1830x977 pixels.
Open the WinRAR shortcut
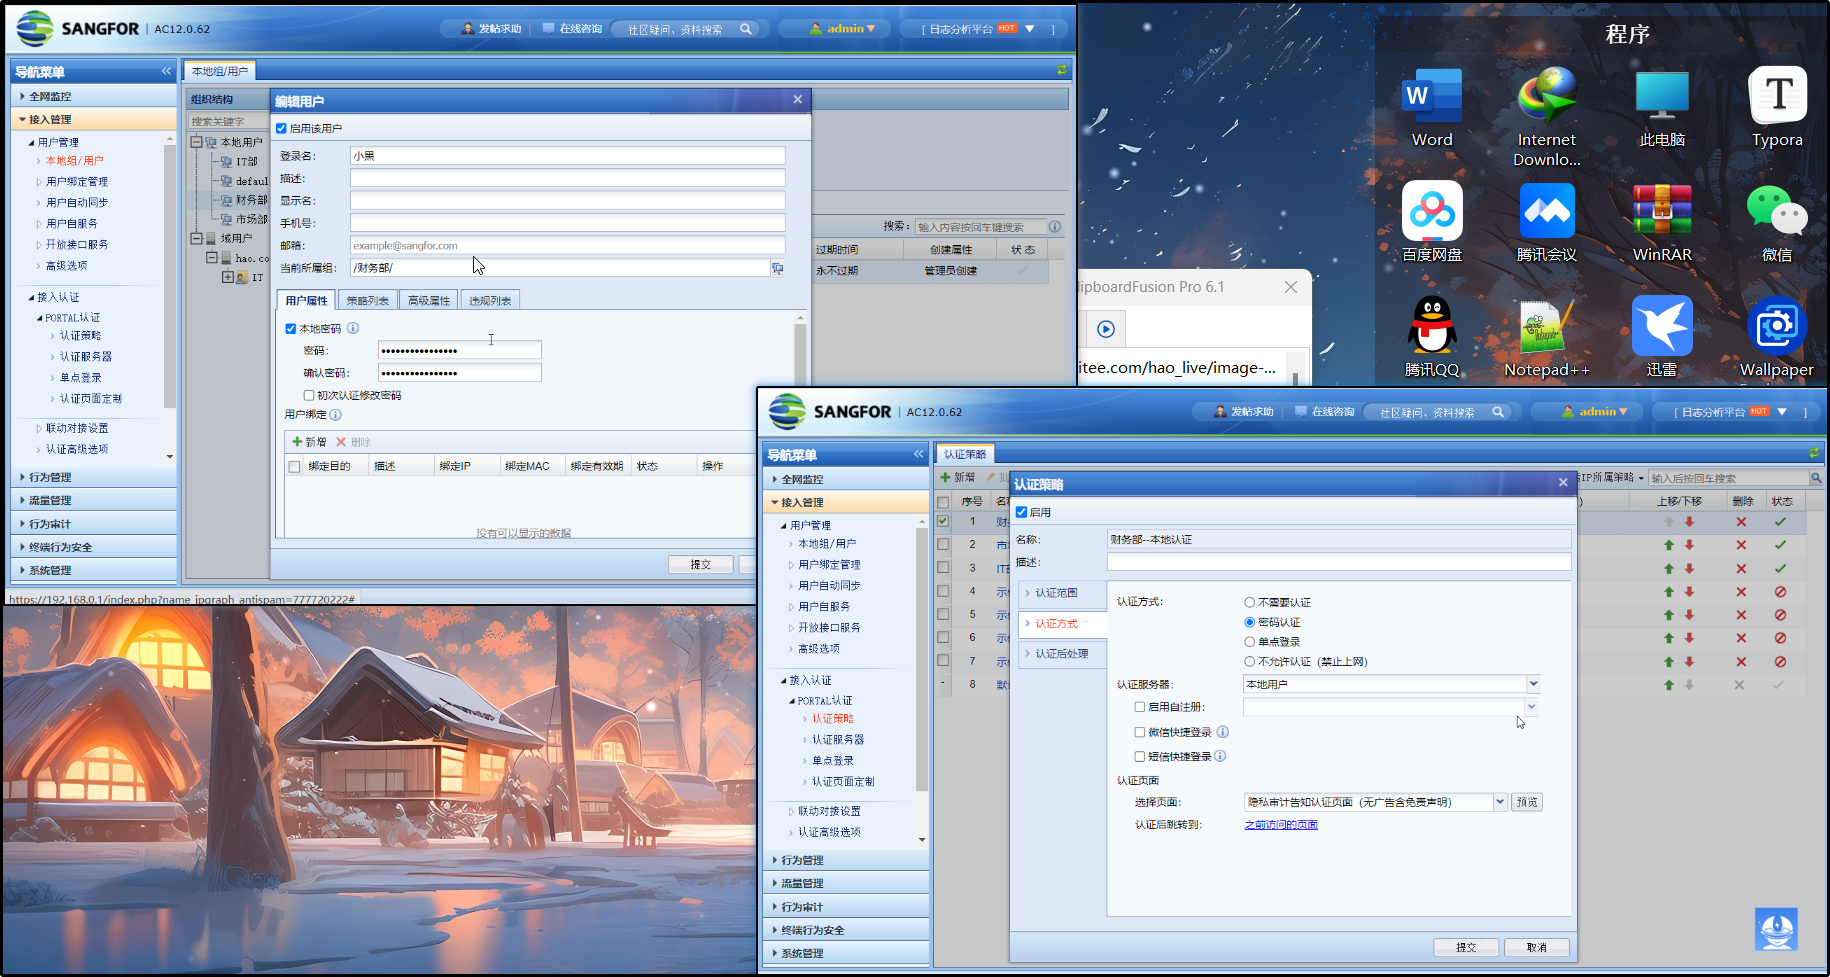(x=1662, y=221)
